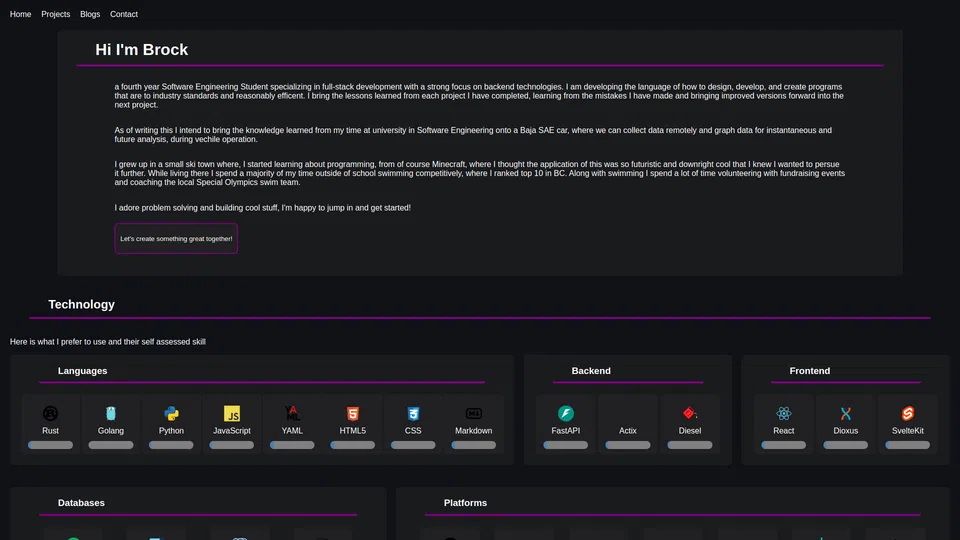Click the Platforms section heading
This screenshot has width=960, height=540.
tap(465, 503)
